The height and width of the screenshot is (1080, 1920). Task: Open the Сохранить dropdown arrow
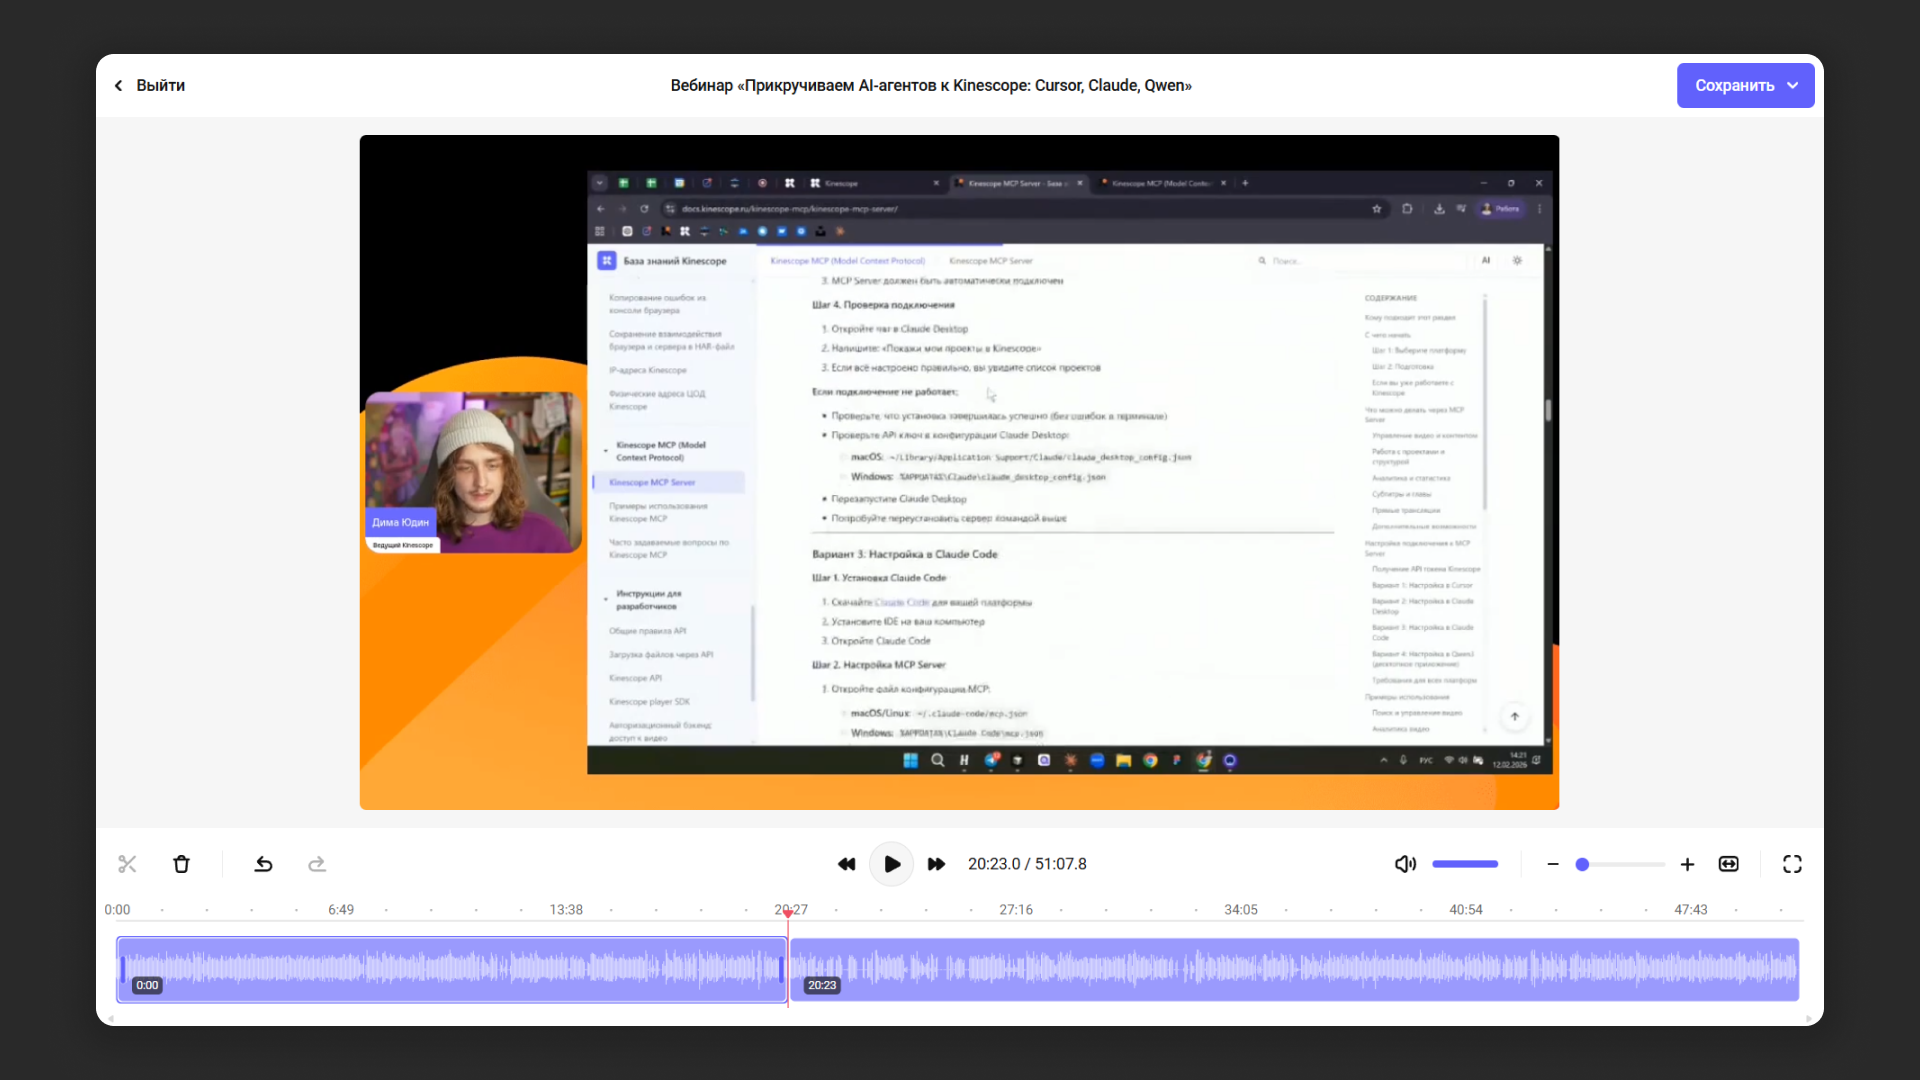point(1793,86)
